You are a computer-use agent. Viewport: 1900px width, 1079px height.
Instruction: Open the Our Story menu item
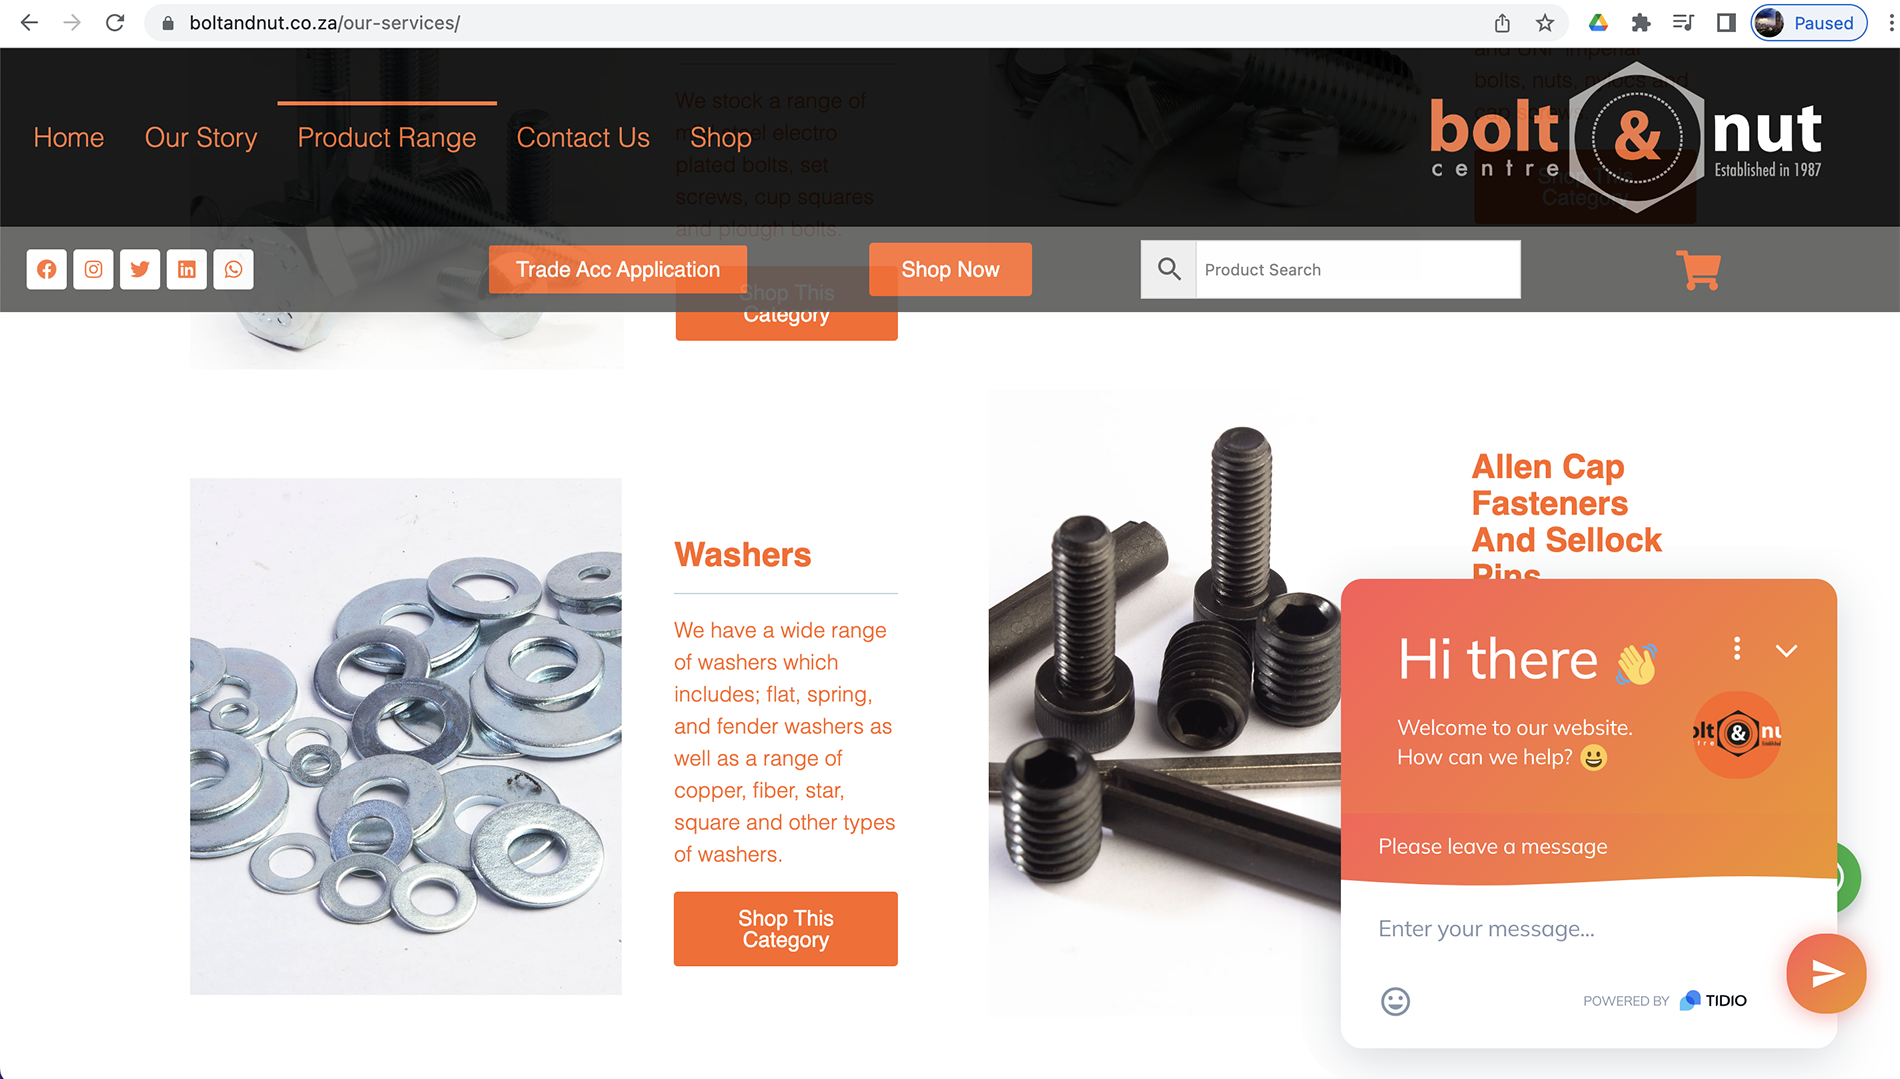(x=201, y=138)
